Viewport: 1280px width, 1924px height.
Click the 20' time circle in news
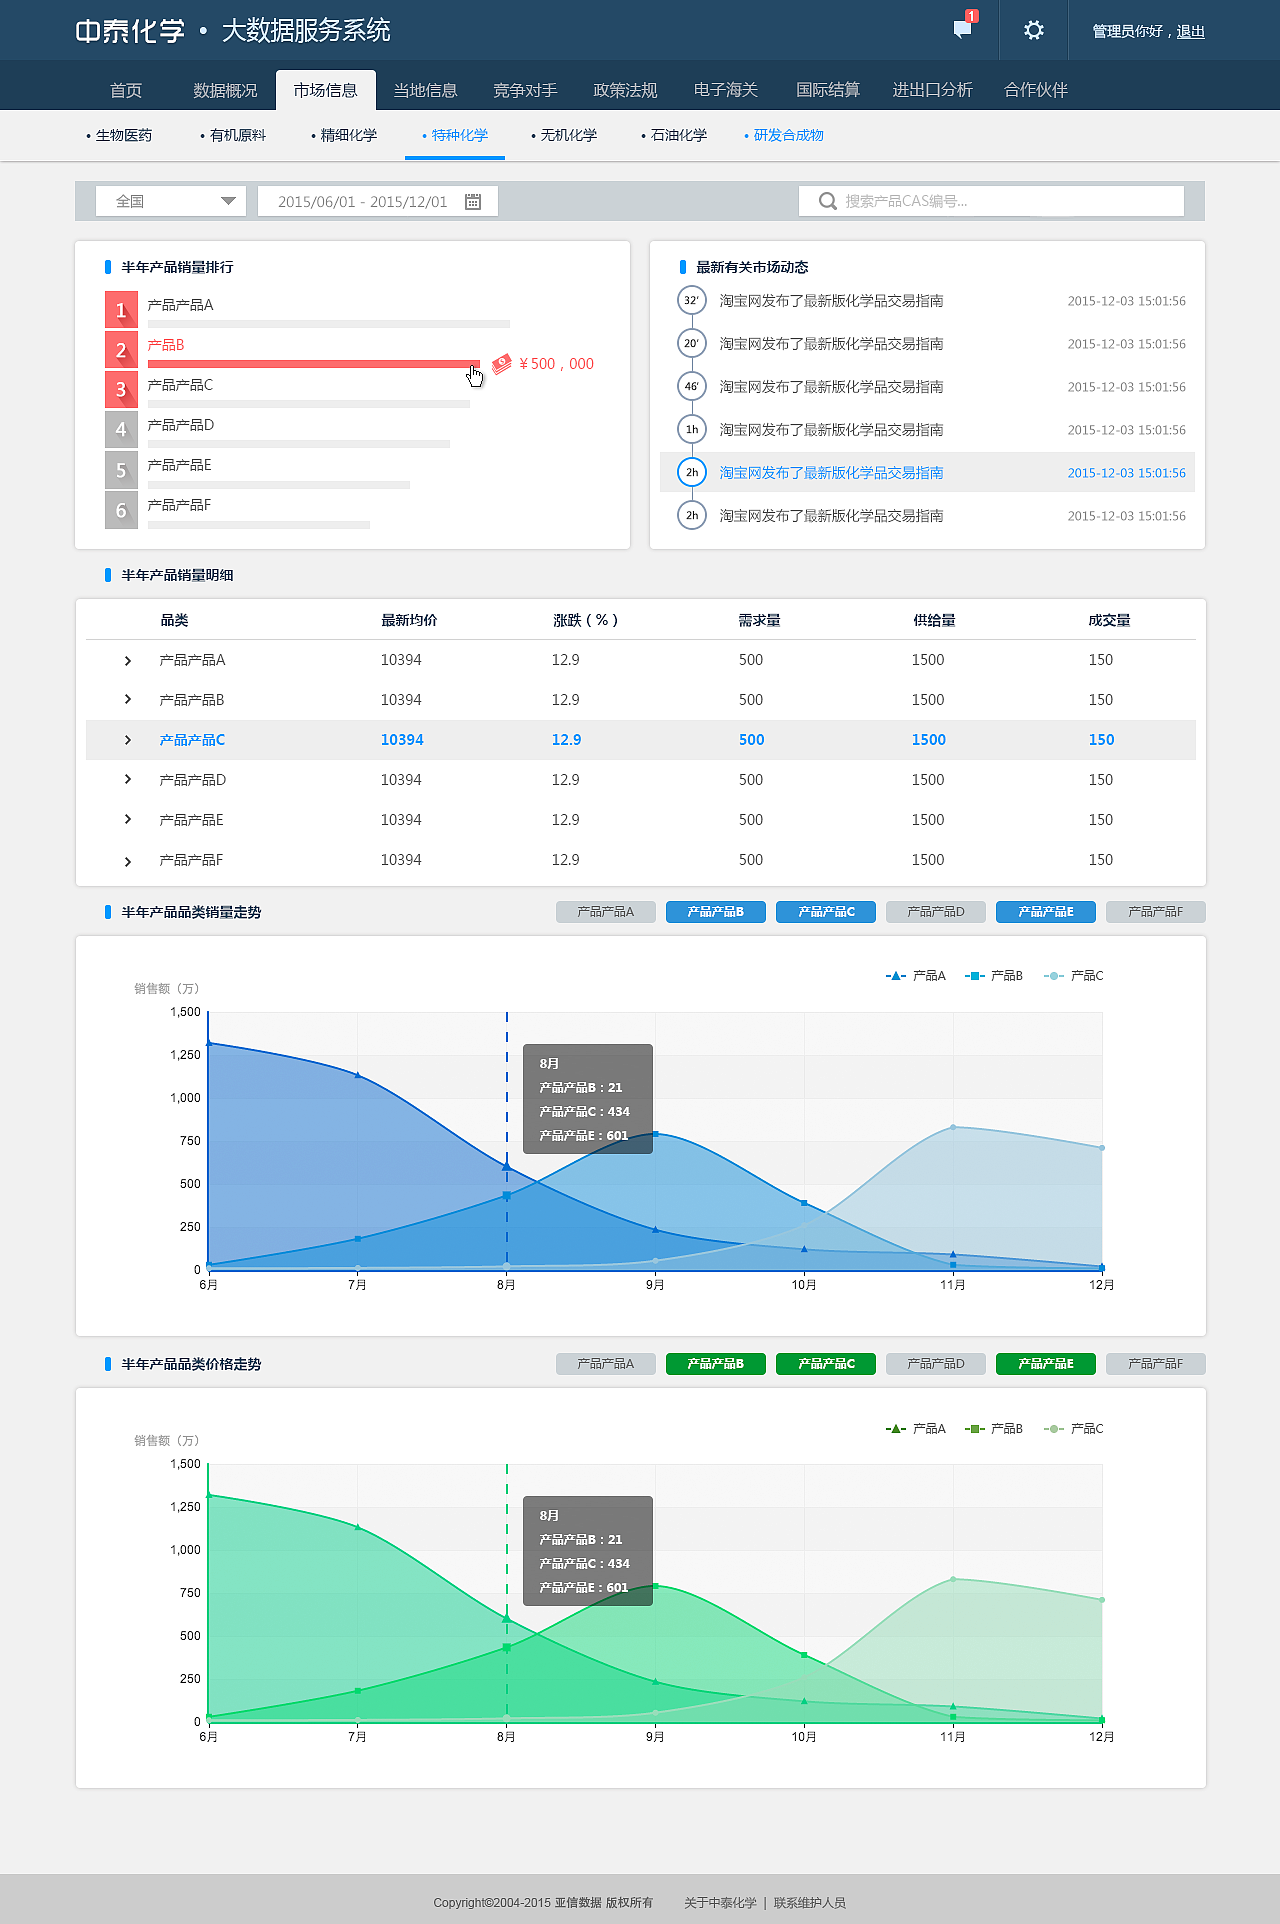(x=691, y=343)
